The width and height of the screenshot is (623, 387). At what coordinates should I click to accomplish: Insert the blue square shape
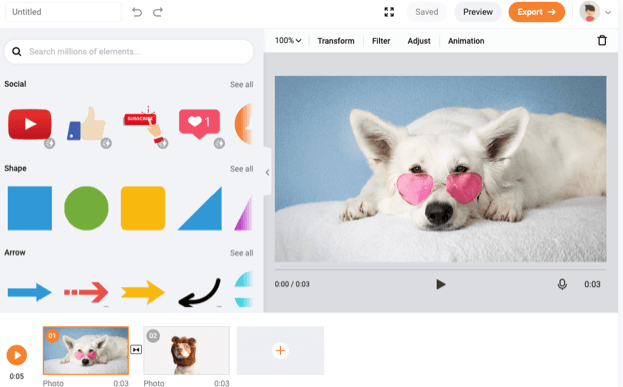coord(30,208)
